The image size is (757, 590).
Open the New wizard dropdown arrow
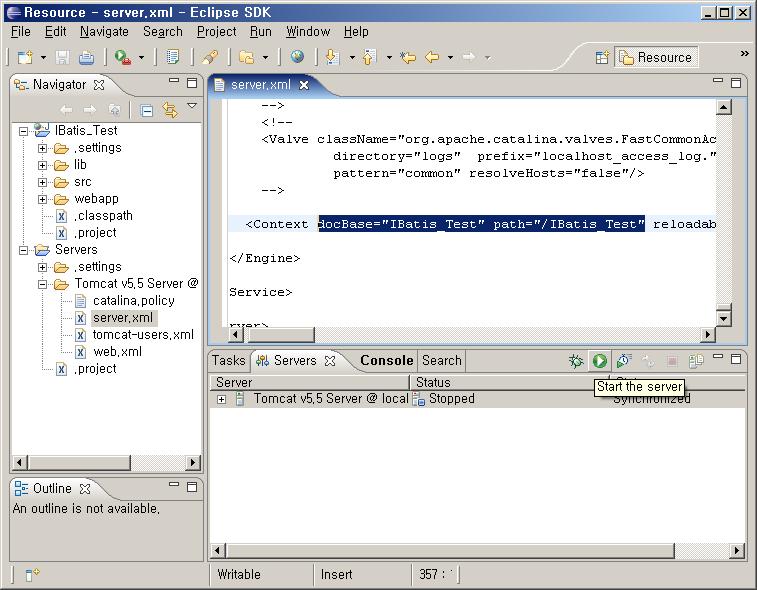(43, 58)
